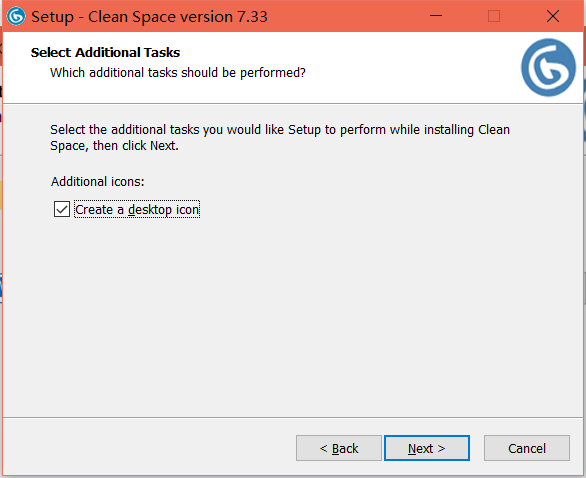Click the white header area beside the logo
Screen dimensions: 586x478
[411, 67]
